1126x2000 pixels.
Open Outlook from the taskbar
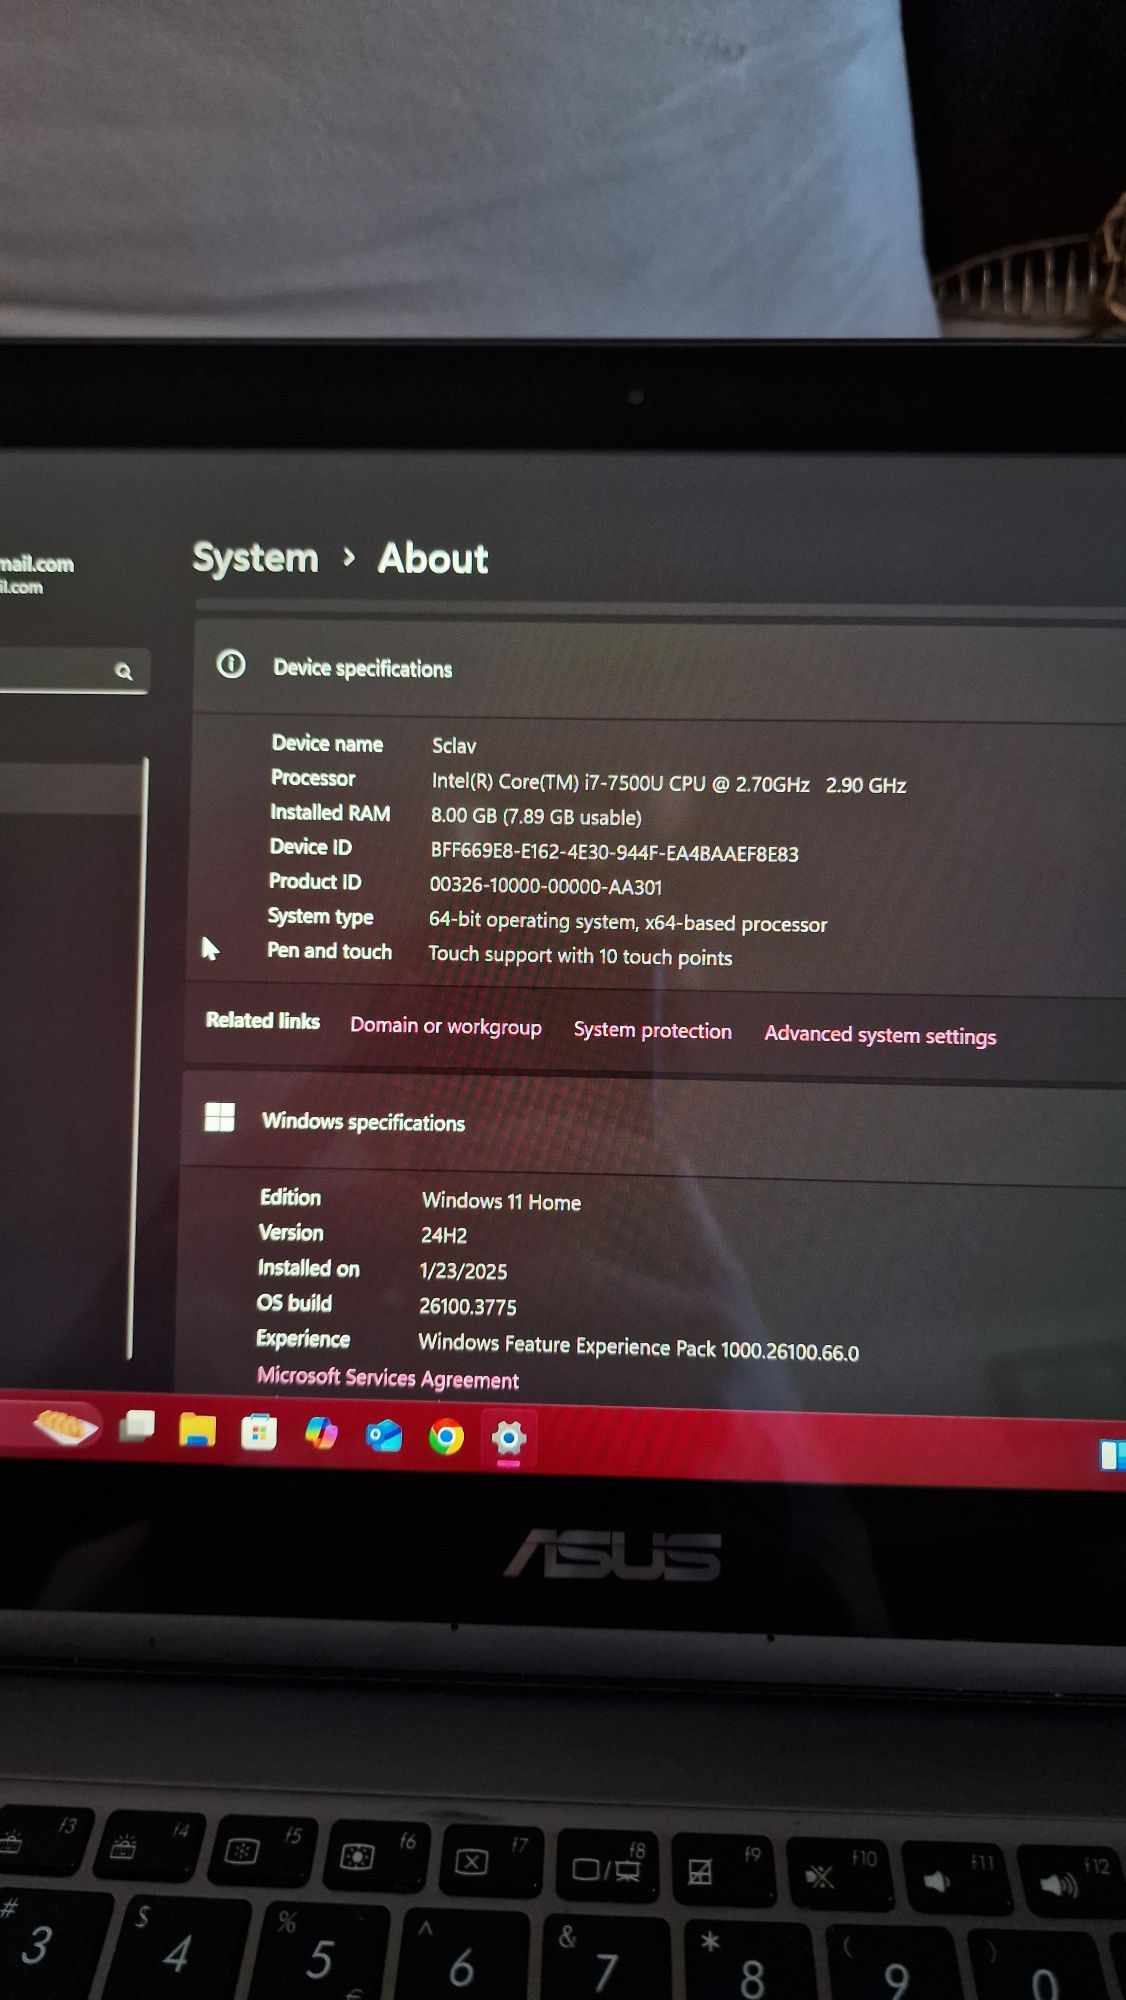[x=384, y=1436]
